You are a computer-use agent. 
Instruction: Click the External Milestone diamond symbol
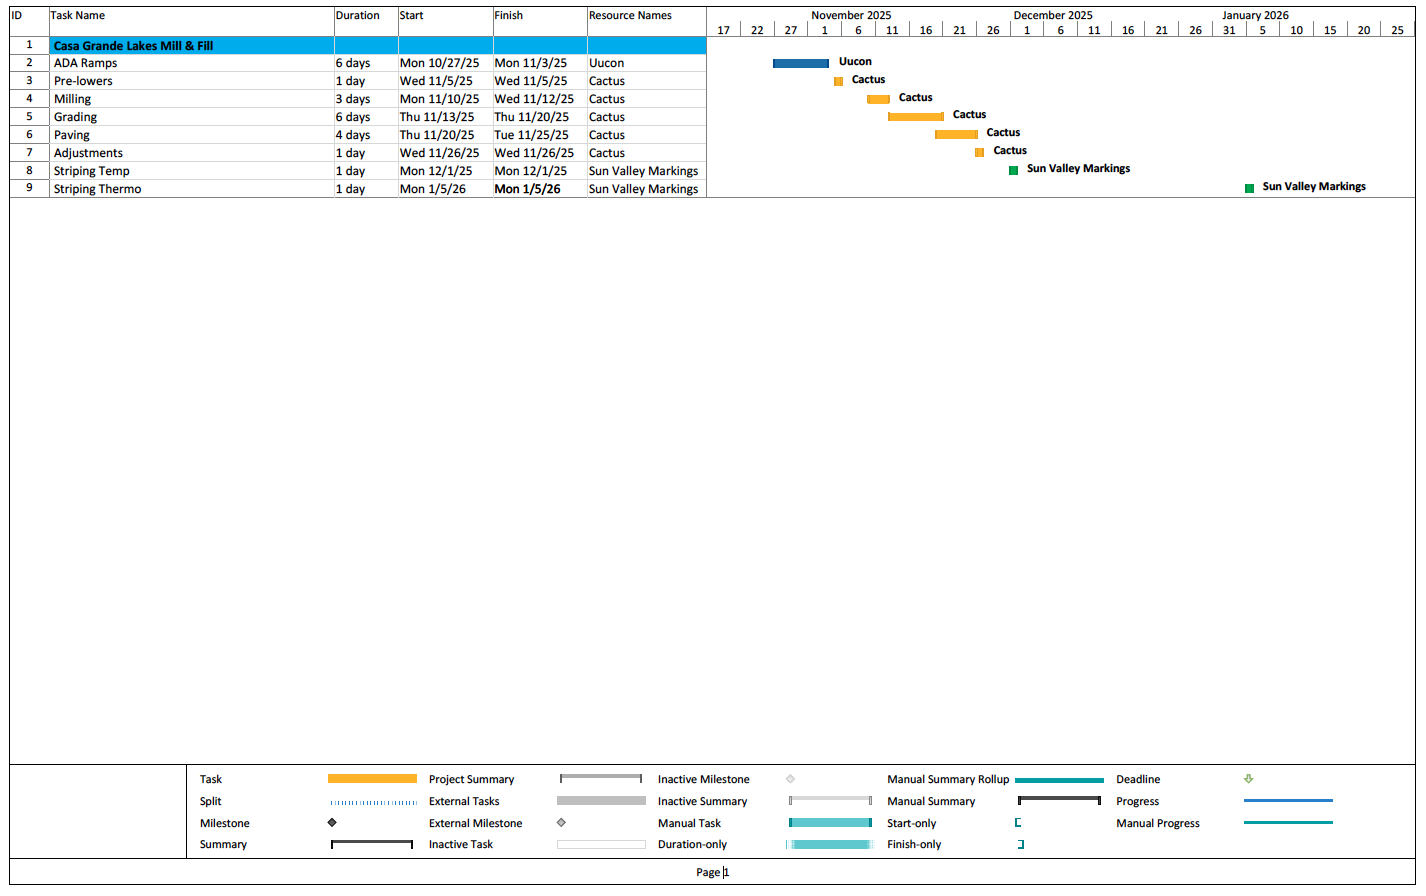(561, 823)
